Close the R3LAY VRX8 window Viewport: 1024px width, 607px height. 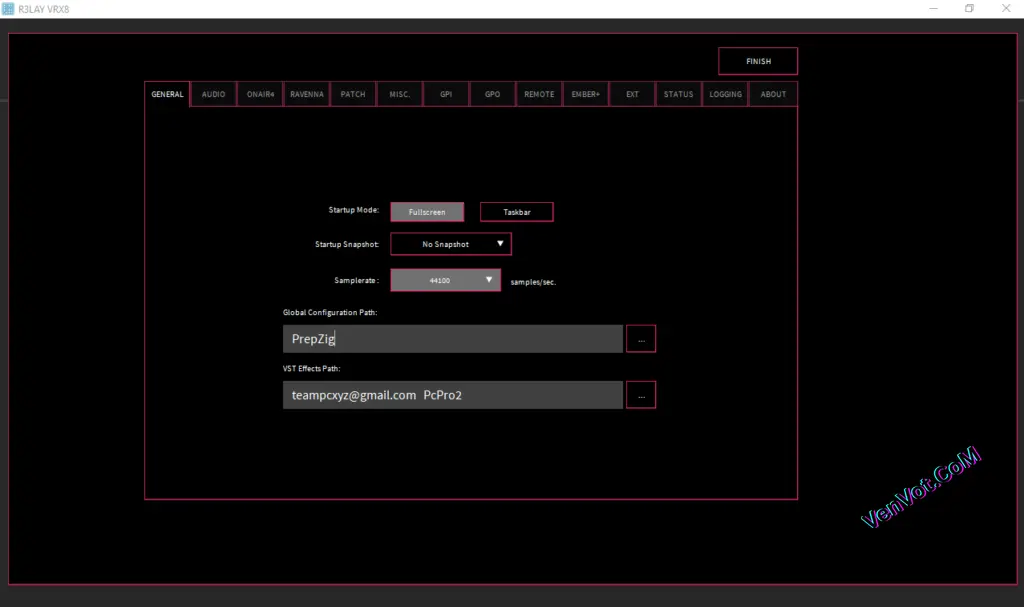pos(1006,8)
